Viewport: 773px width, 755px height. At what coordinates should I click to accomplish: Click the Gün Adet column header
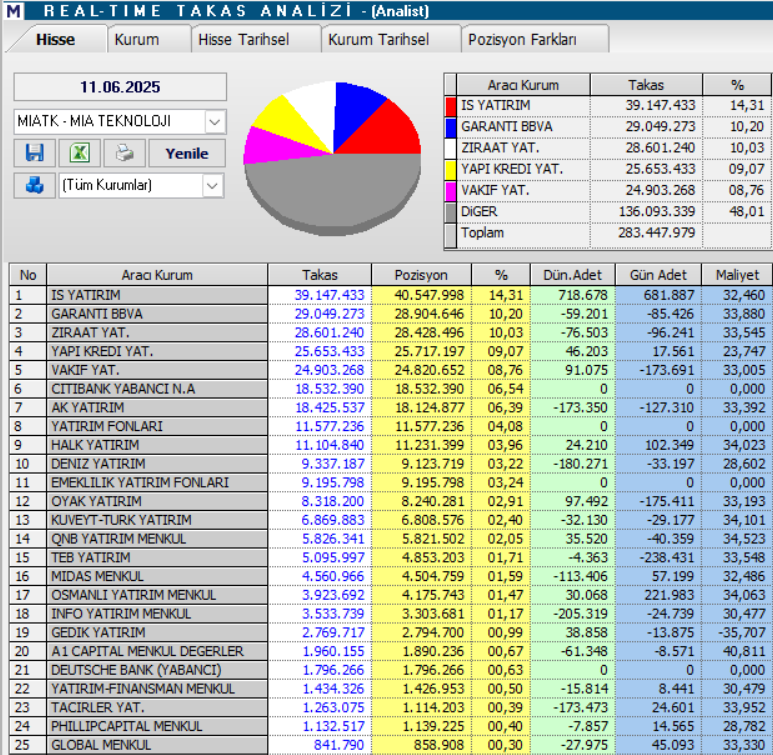tap(658, 275)
